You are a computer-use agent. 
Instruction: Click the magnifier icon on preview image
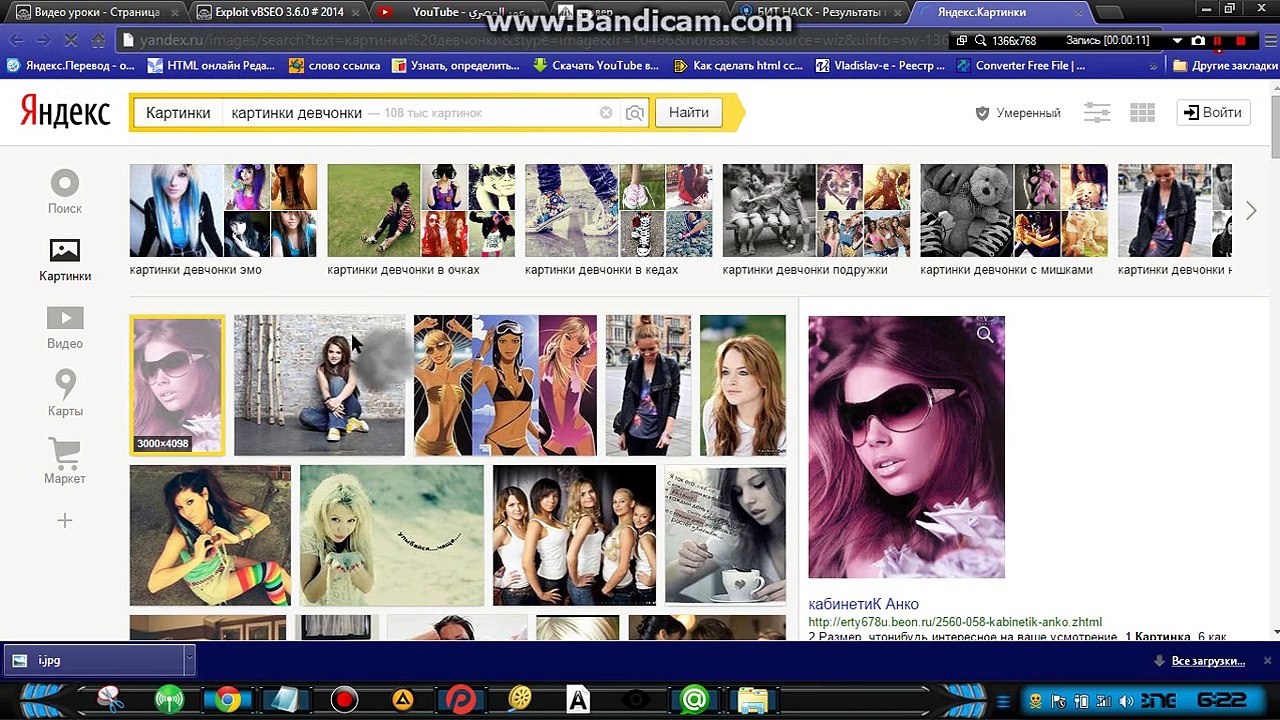pyautogui.click(x=985, y=335)
